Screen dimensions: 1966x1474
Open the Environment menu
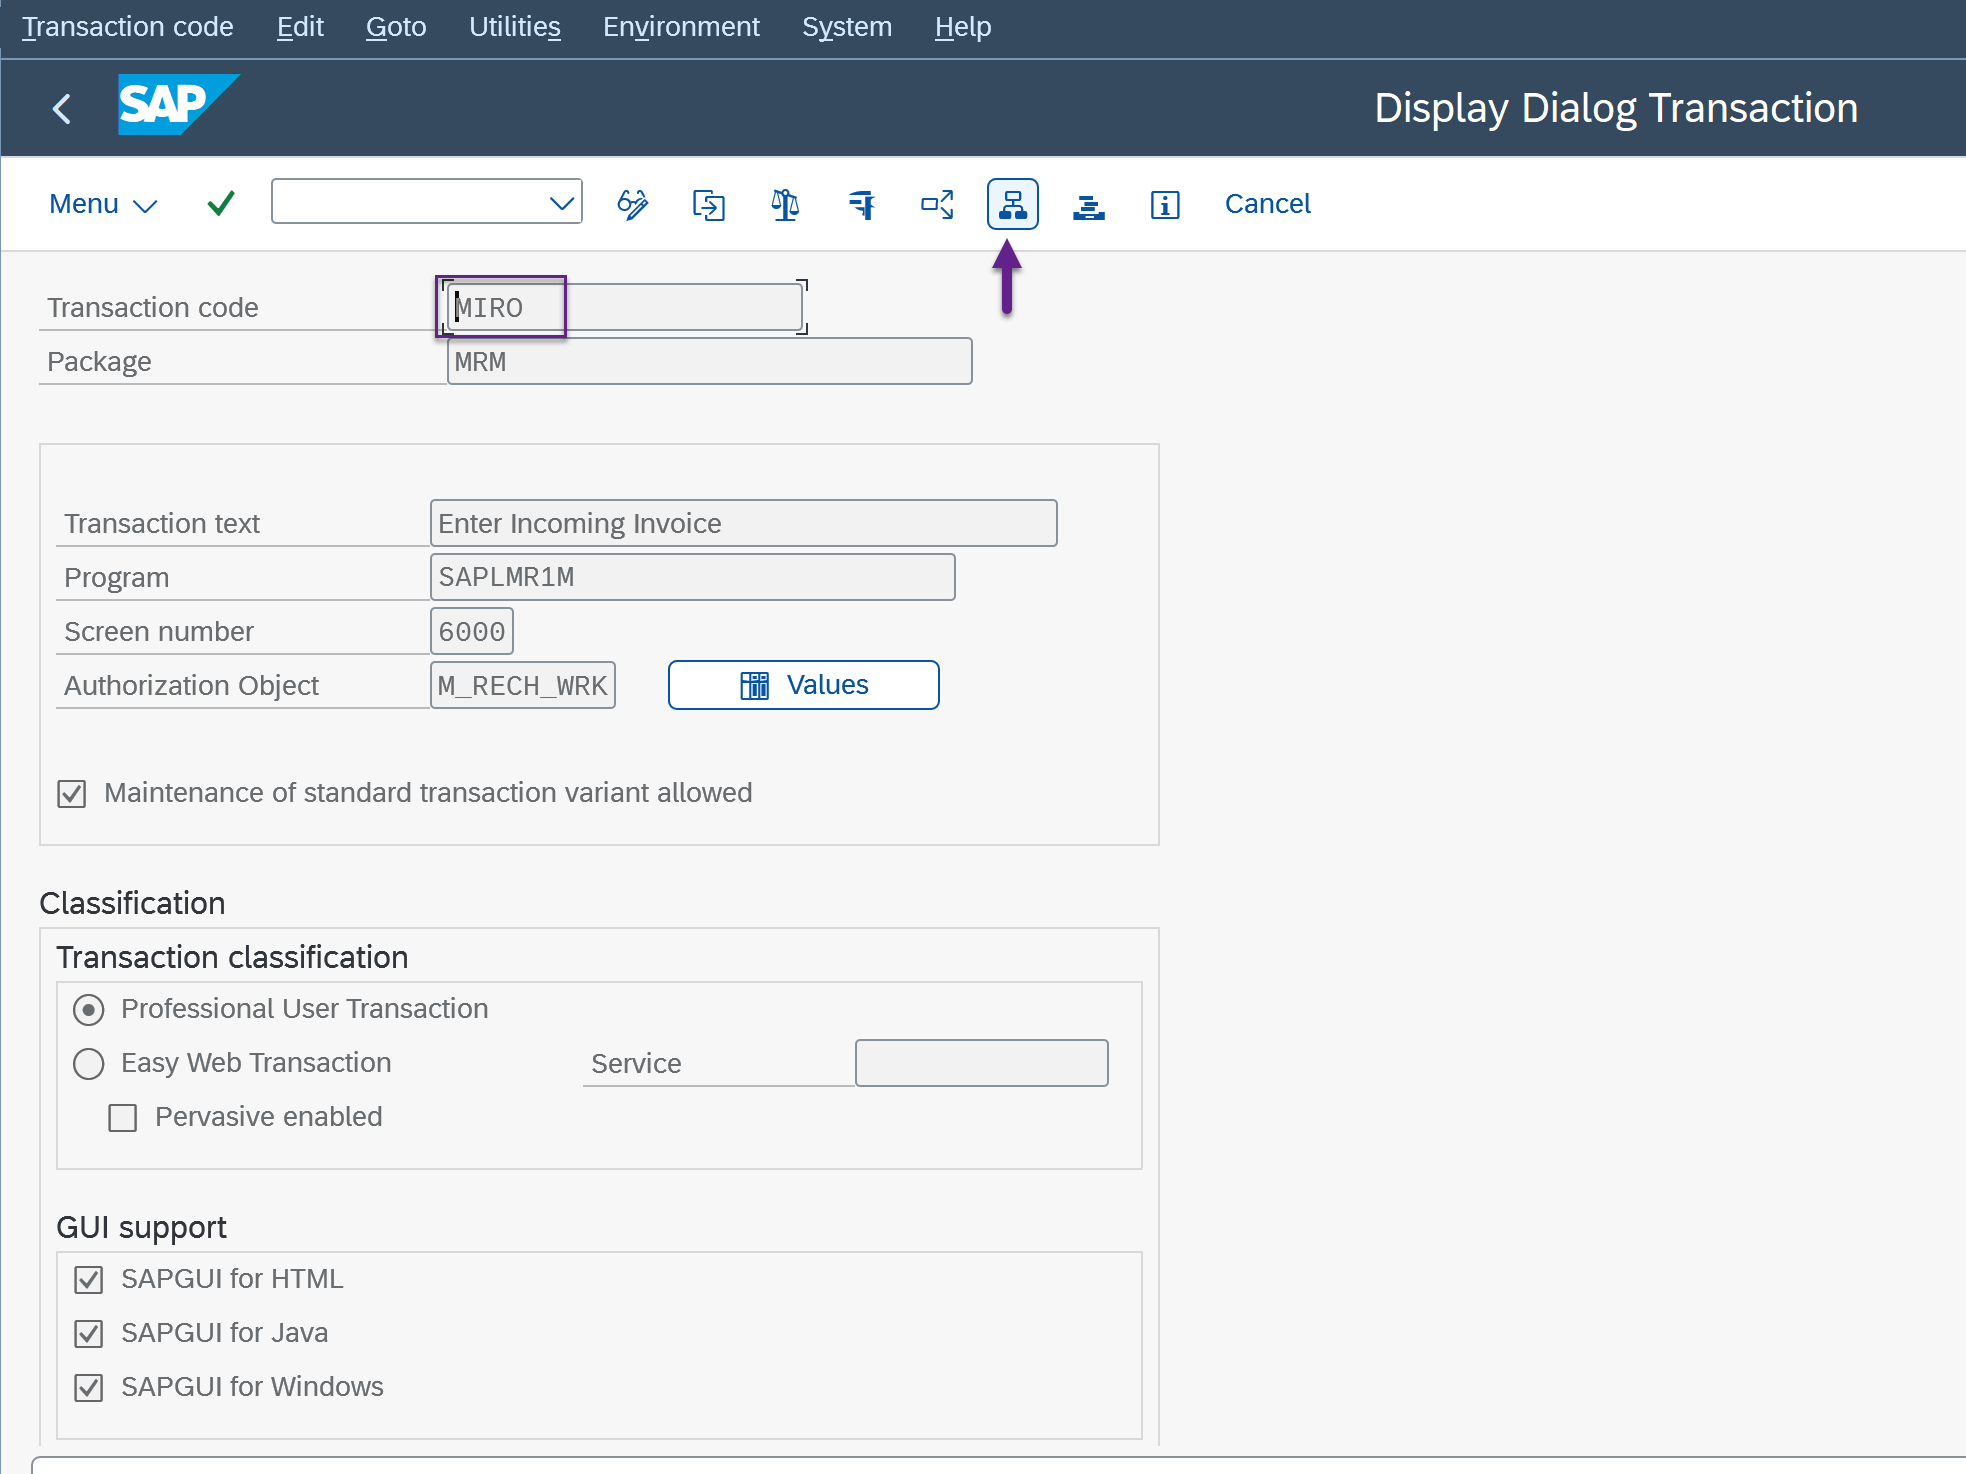(680, 27)
